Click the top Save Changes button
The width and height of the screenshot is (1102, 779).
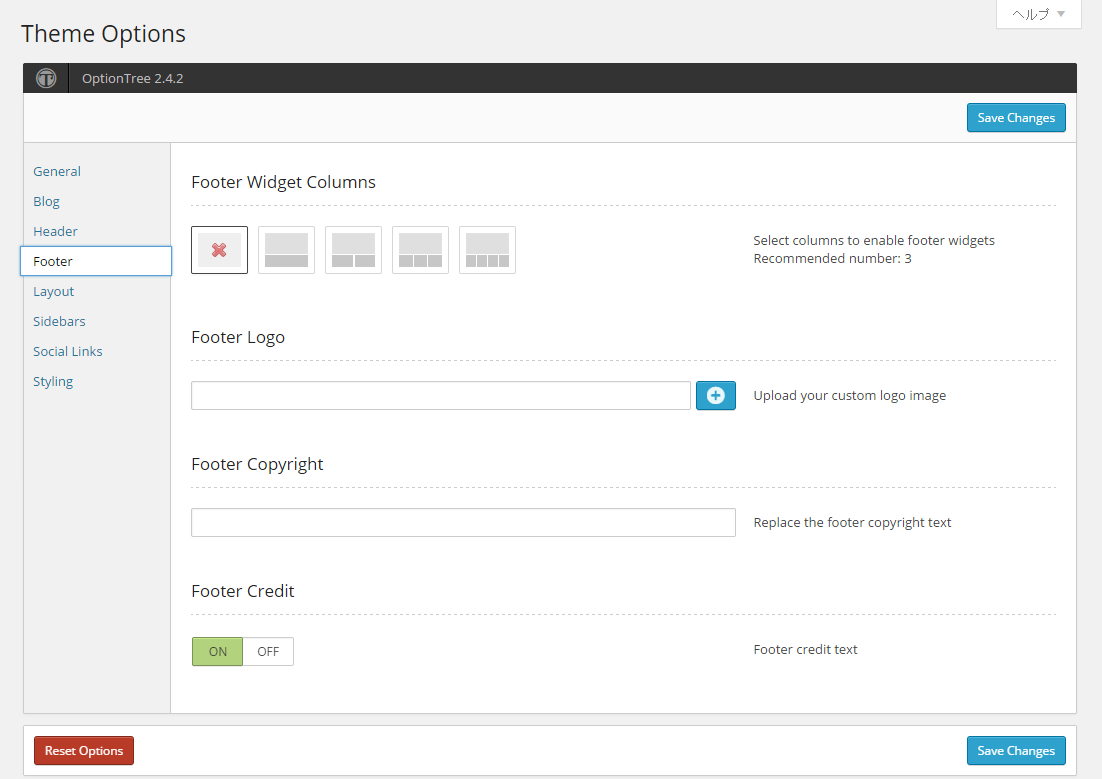click(1016, 117)
